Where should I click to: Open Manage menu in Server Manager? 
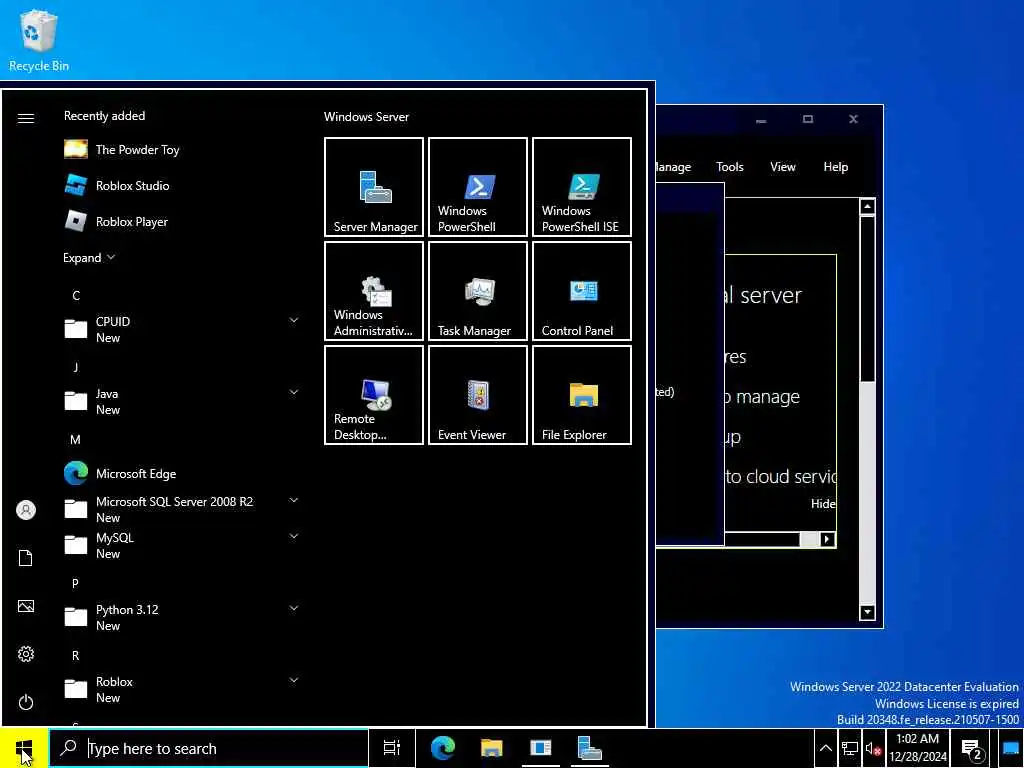(x=673, y=167)
